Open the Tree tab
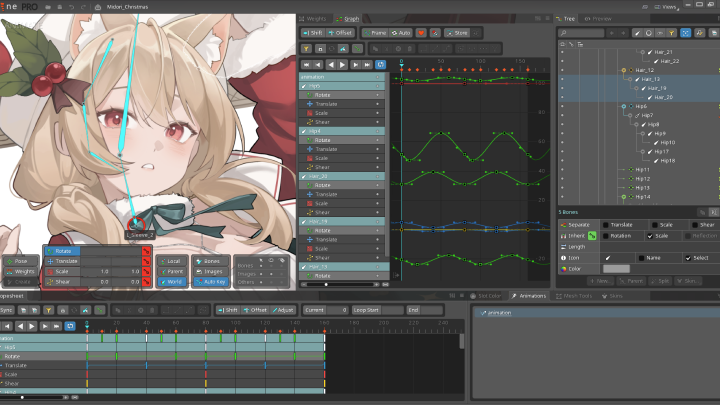This screenshot has width=720, height=405. pyautogui.click(x=566, y=19)
